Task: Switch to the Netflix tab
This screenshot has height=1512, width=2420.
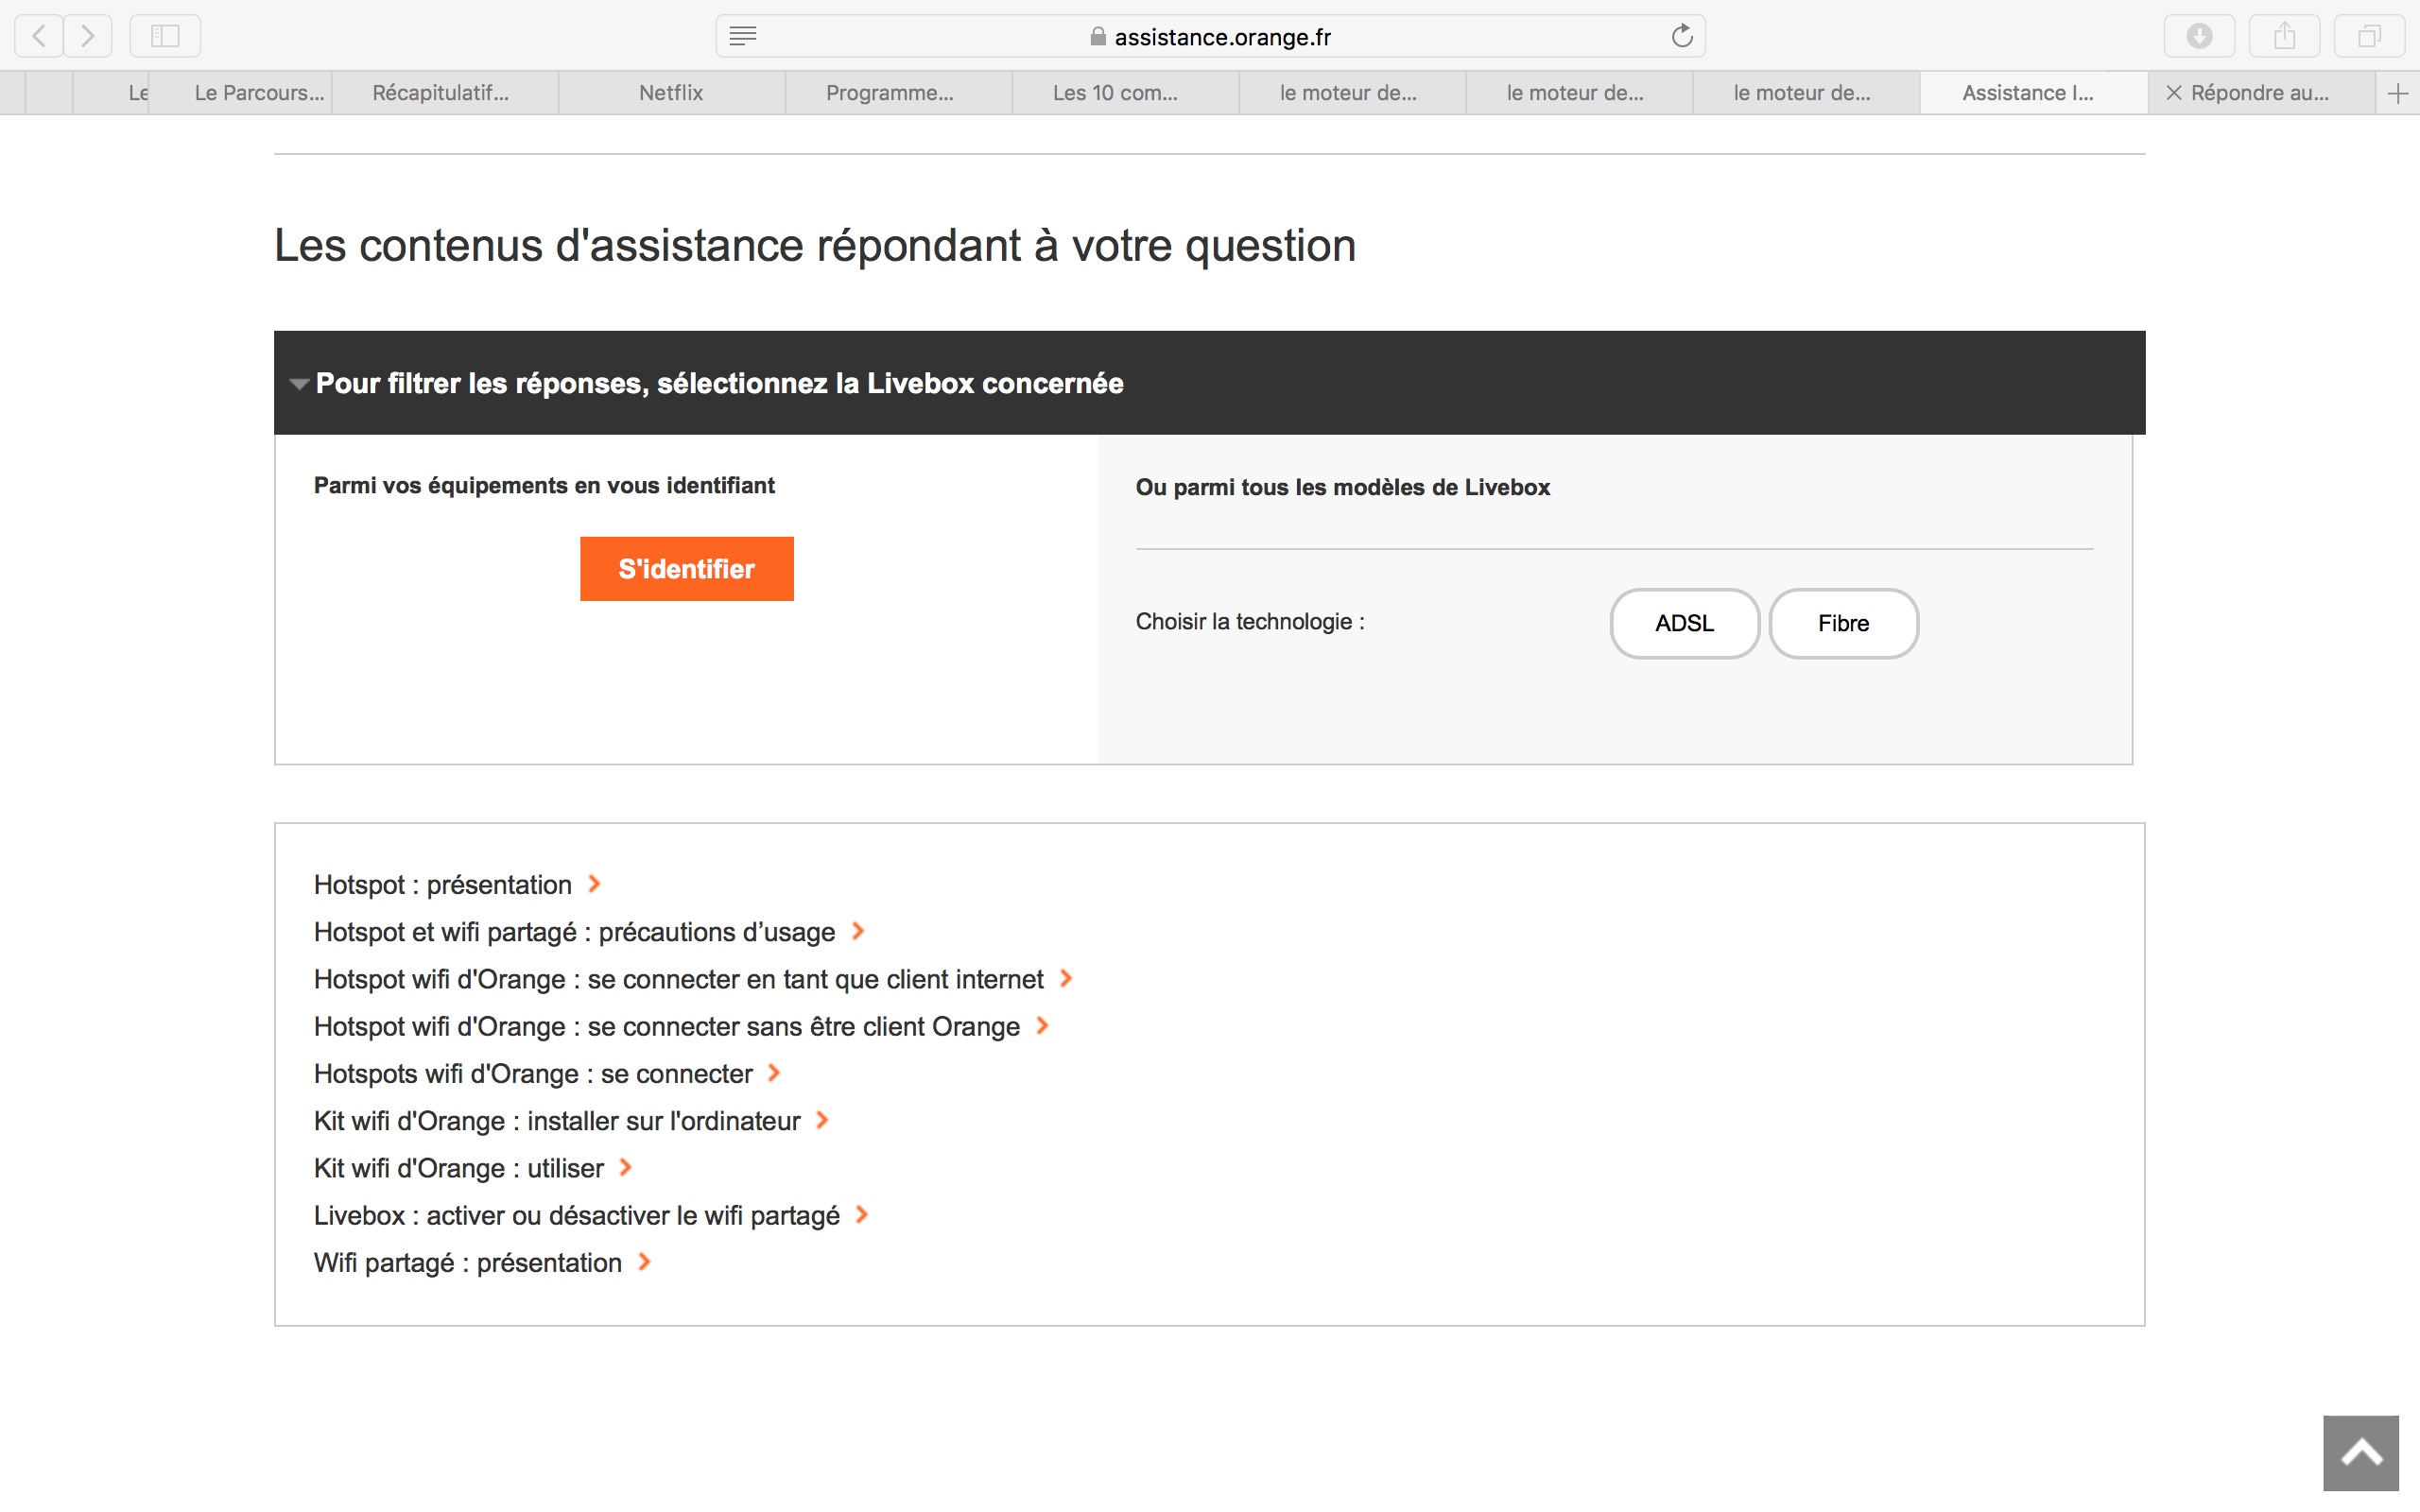Action: click(671, 93)
